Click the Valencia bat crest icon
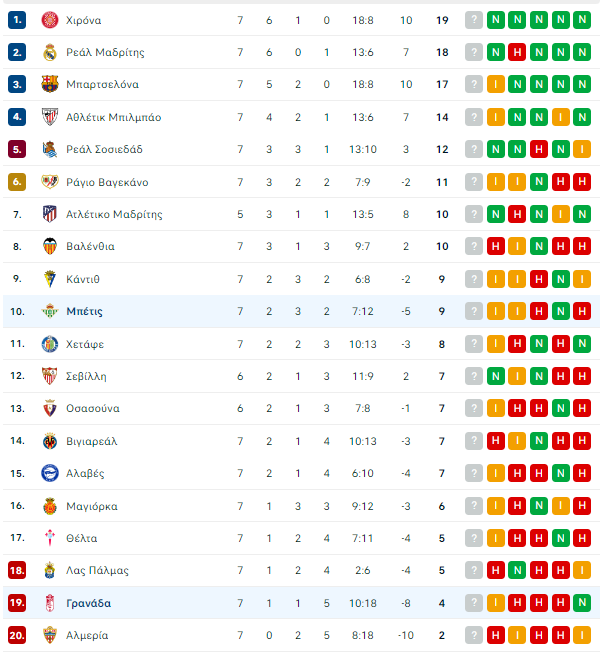Screen dimensions: 606x655 (50, 246)
